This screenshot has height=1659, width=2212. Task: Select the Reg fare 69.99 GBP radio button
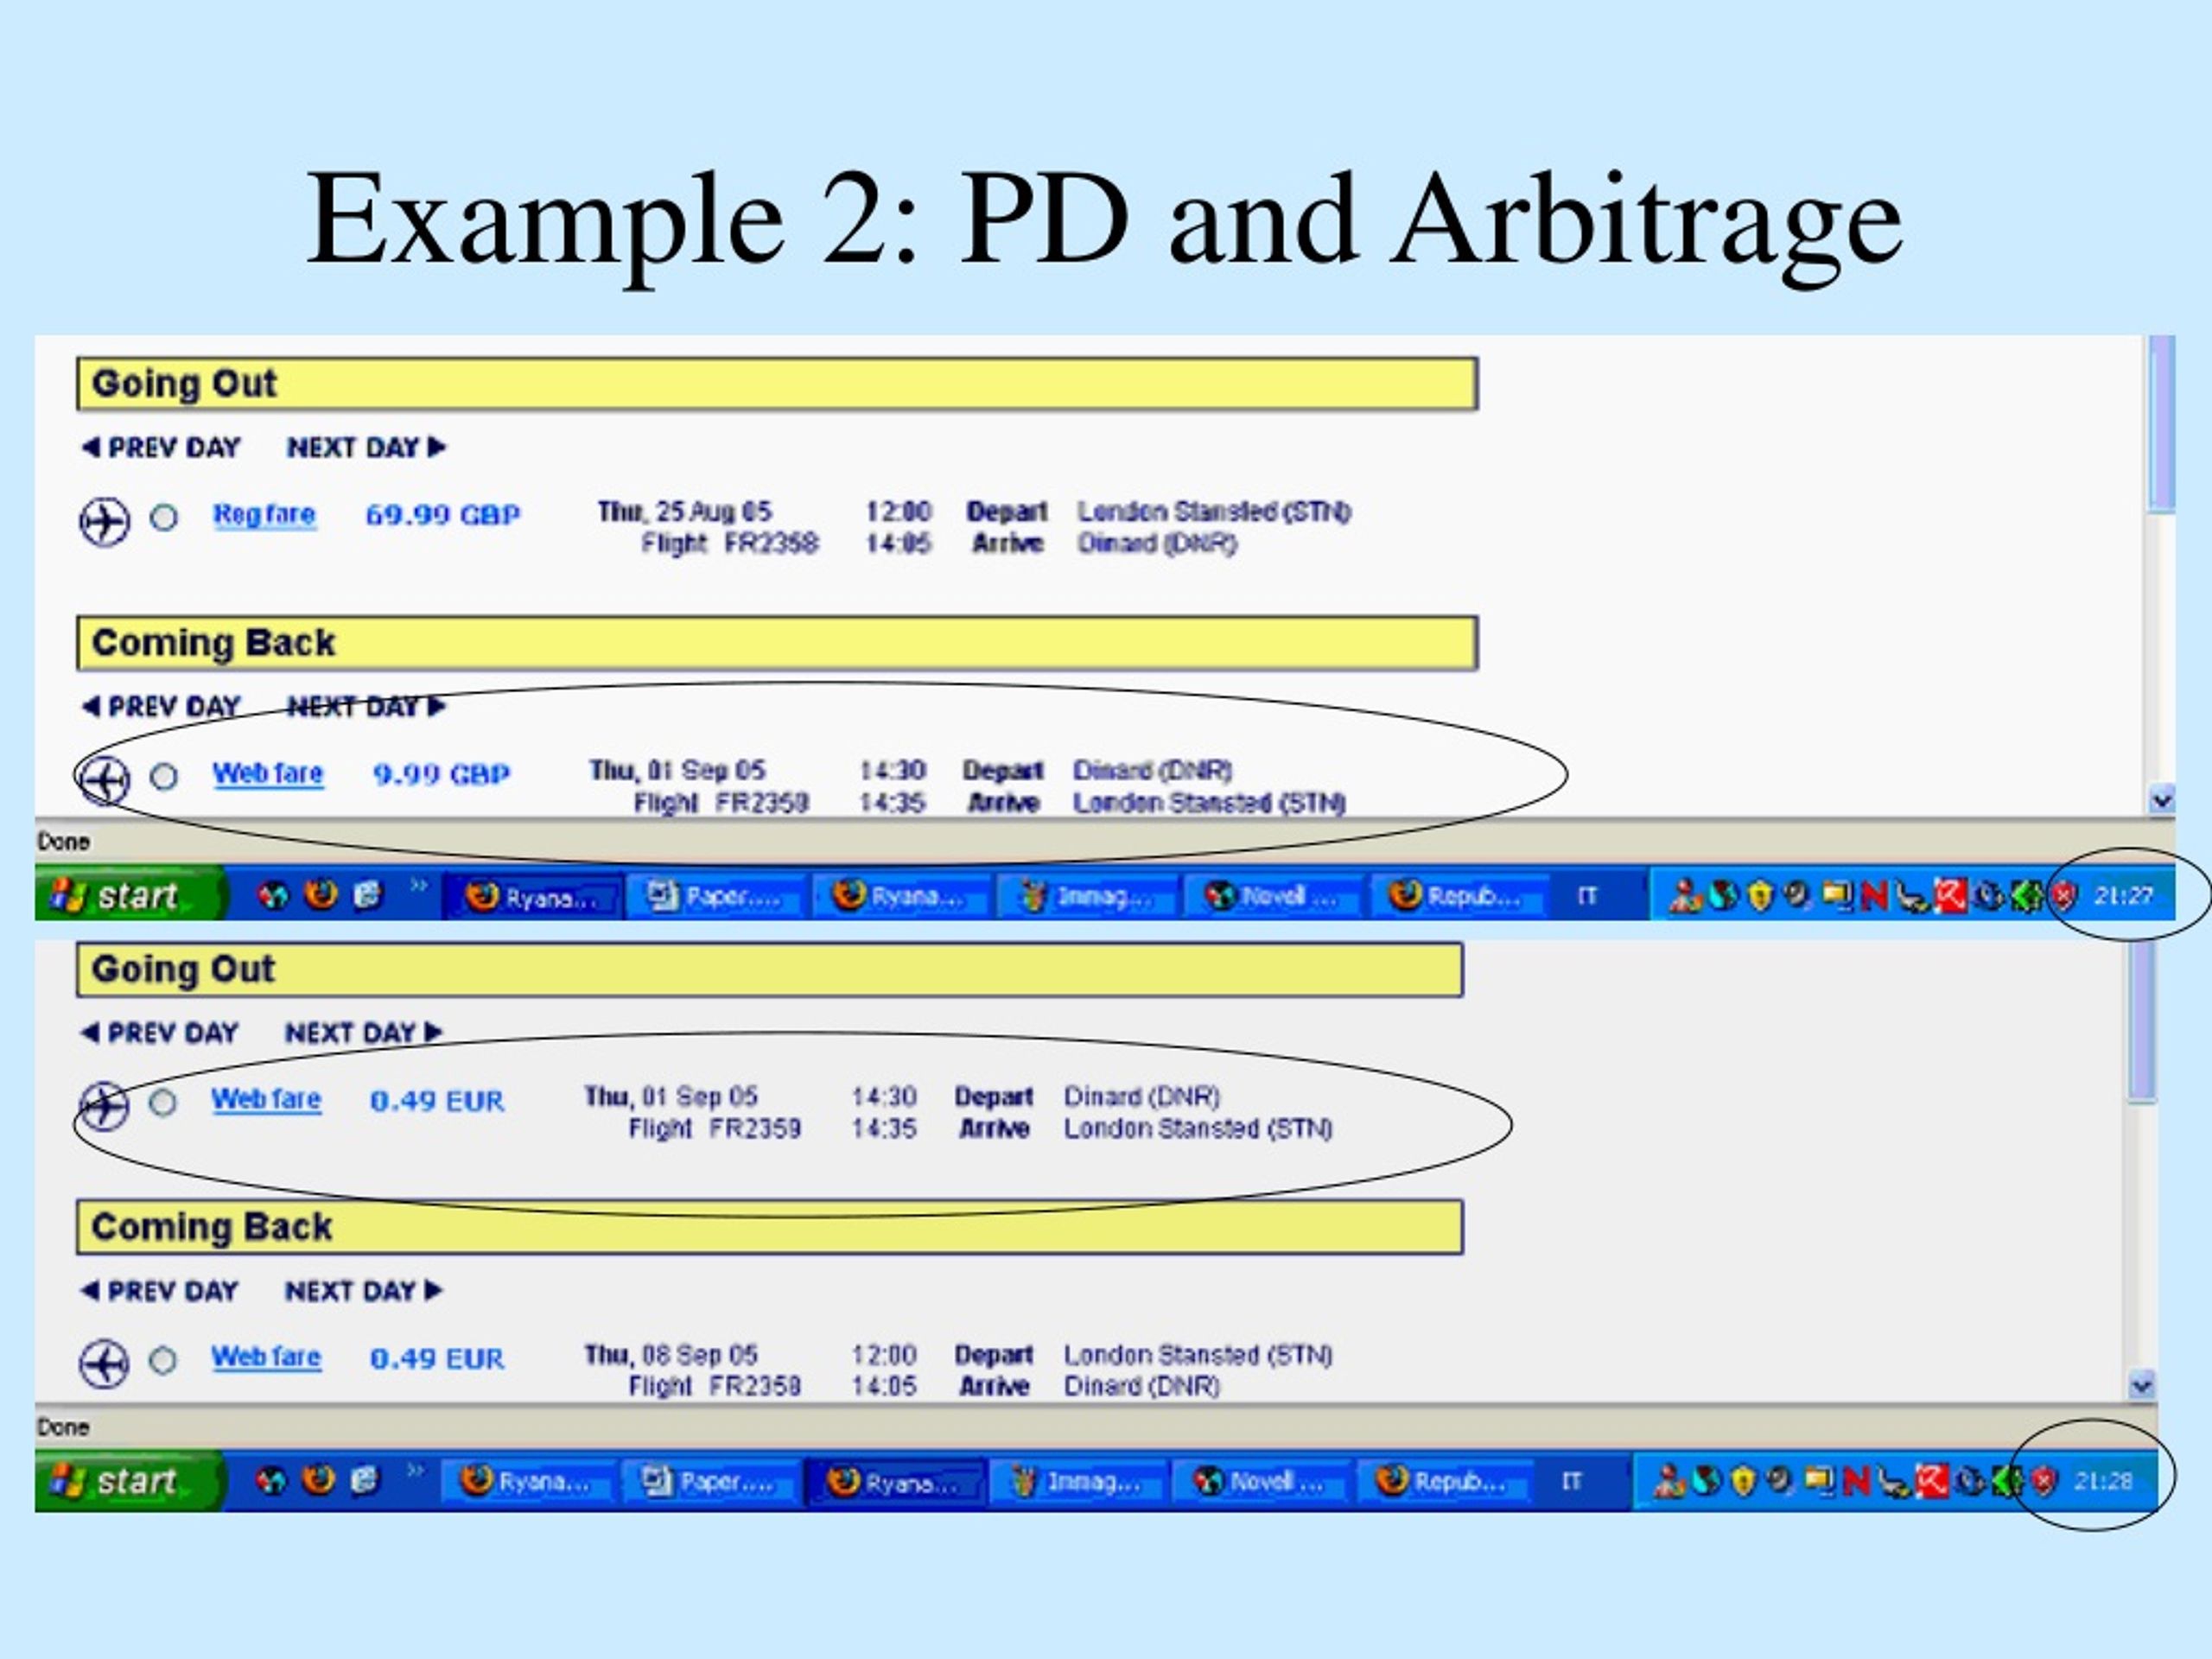pos(164,518)
